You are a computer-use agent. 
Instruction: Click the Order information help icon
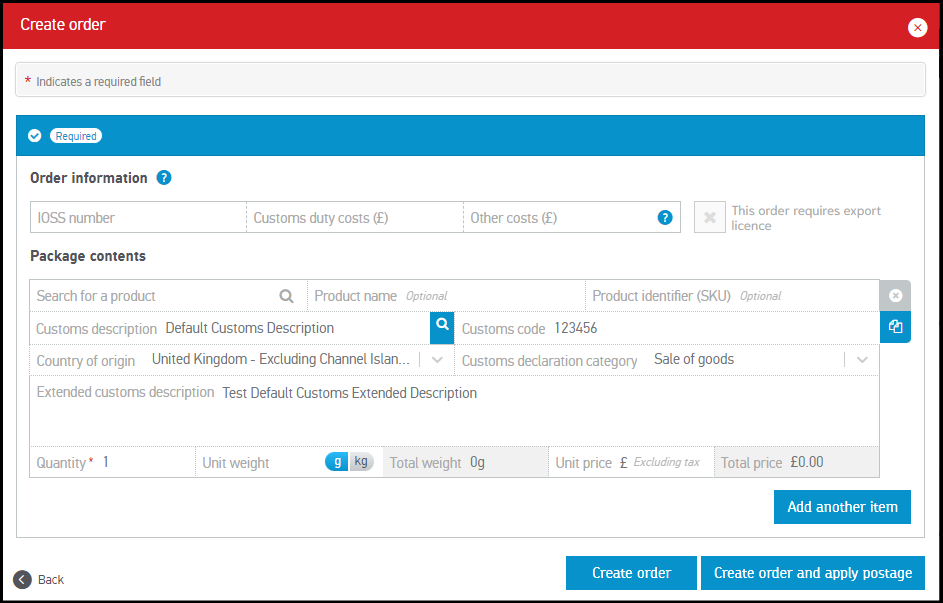164,178
